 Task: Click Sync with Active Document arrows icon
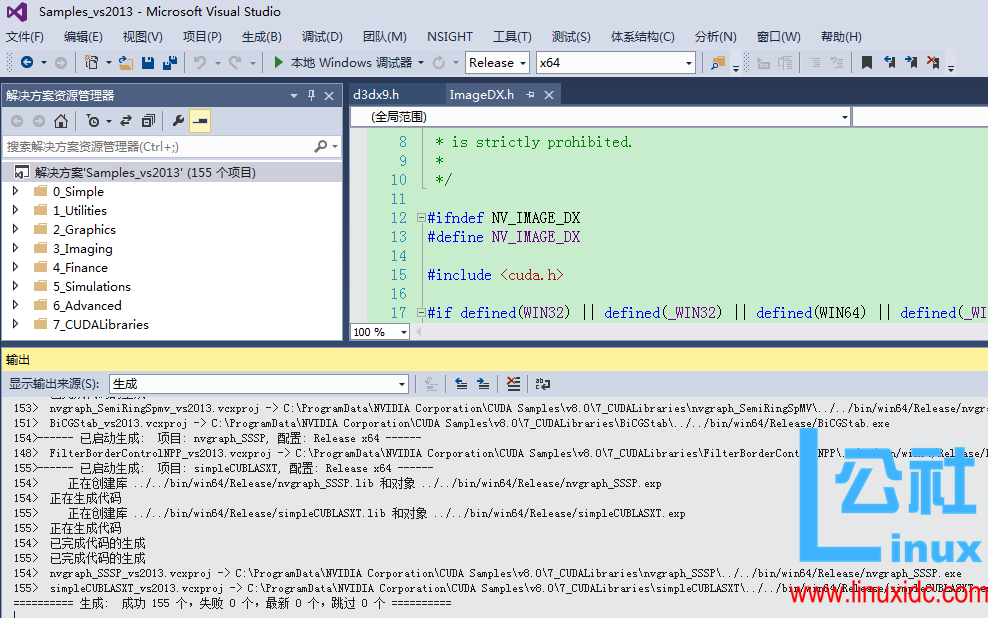tap(126, 121)
